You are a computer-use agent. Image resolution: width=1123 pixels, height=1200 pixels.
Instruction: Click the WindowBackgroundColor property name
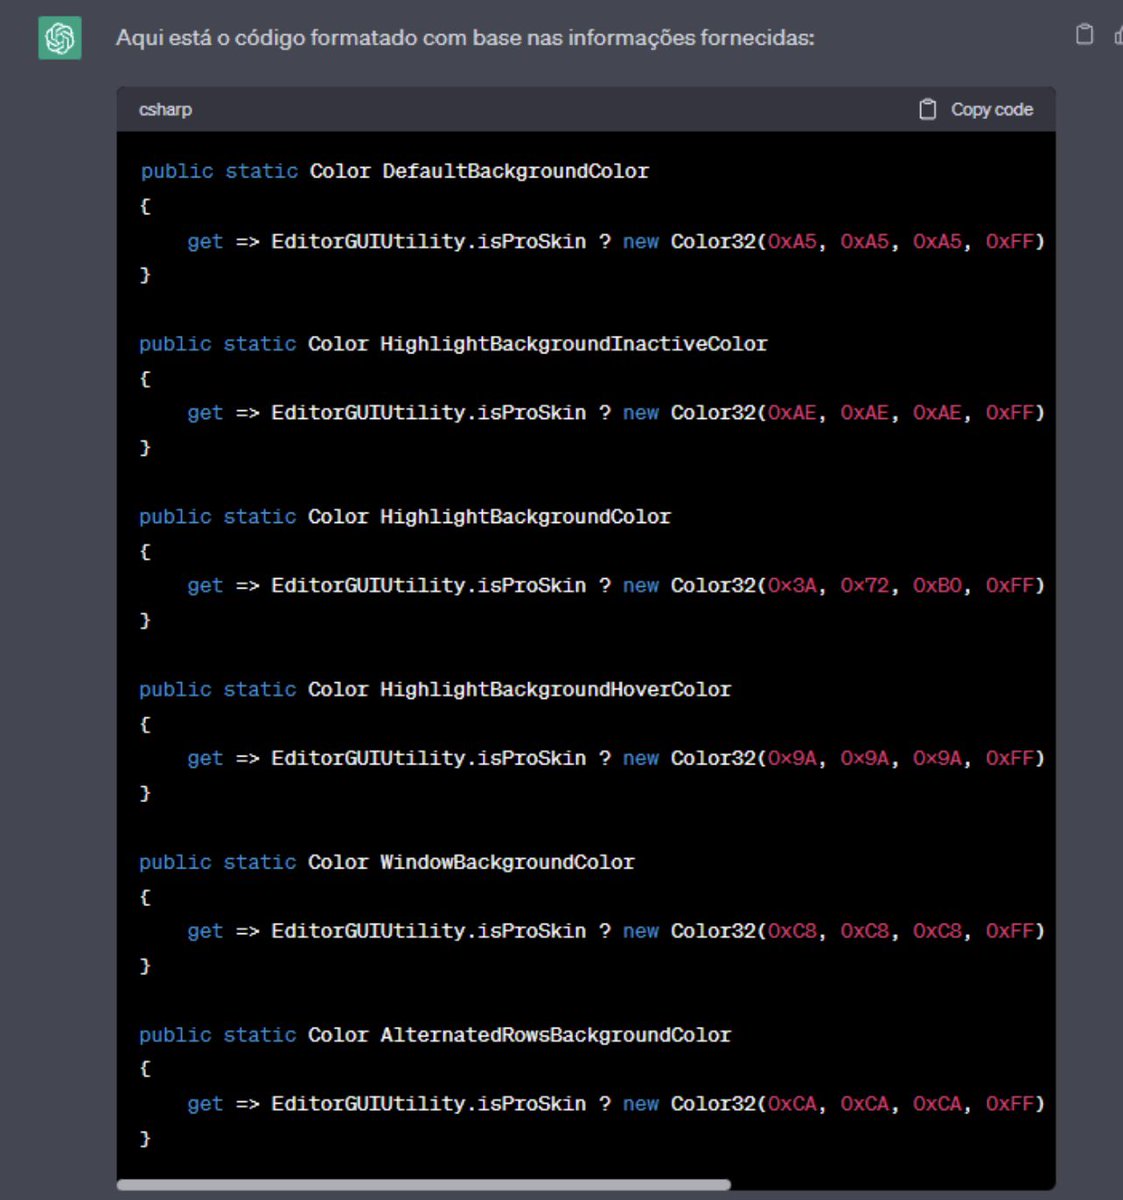(x=507, y=862)
